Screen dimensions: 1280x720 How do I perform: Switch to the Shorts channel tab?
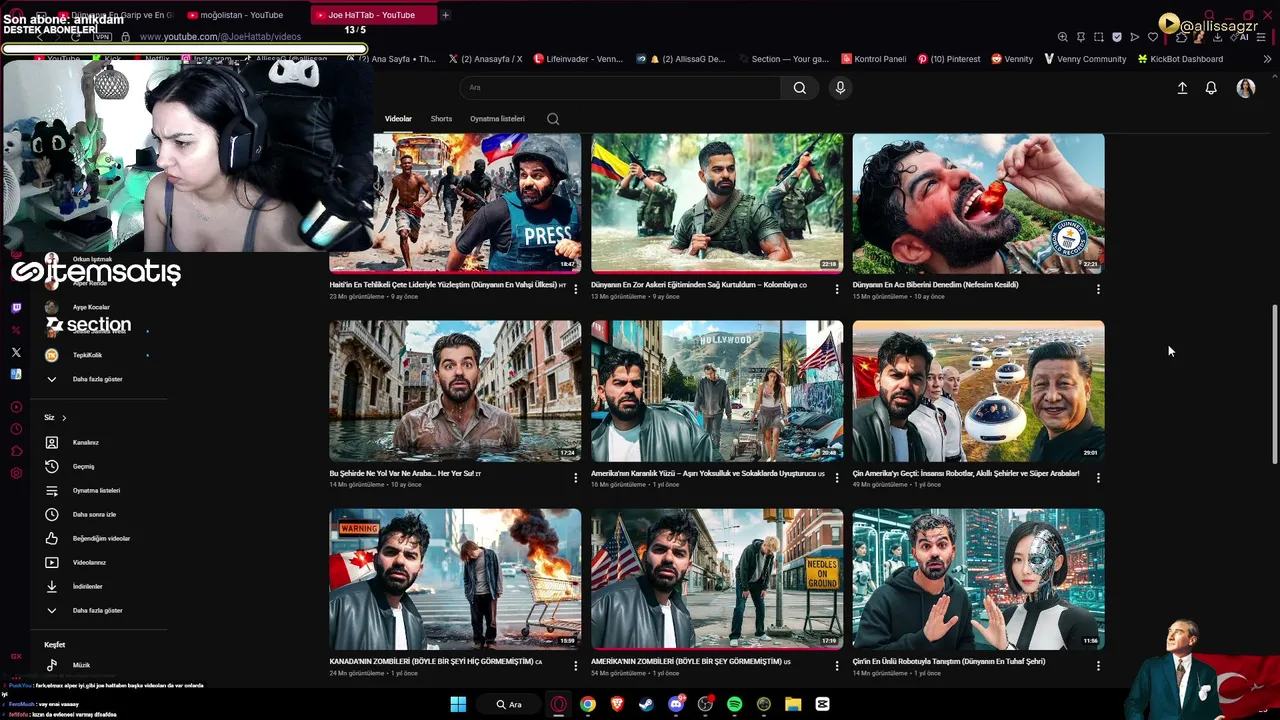[441, 119]
